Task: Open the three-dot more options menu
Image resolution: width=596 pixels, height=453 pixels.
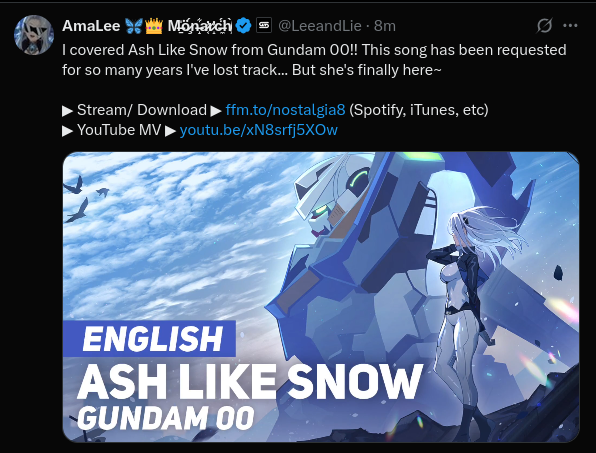Action: [570, 26]
